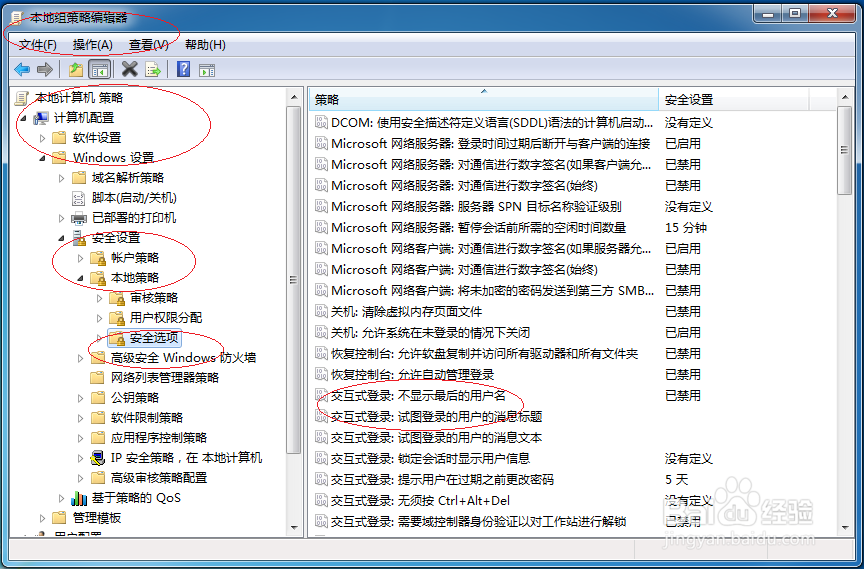Select 网络列表管理器策略 tree item
This screenshot has width=864, height=569.
click(165, 378)
